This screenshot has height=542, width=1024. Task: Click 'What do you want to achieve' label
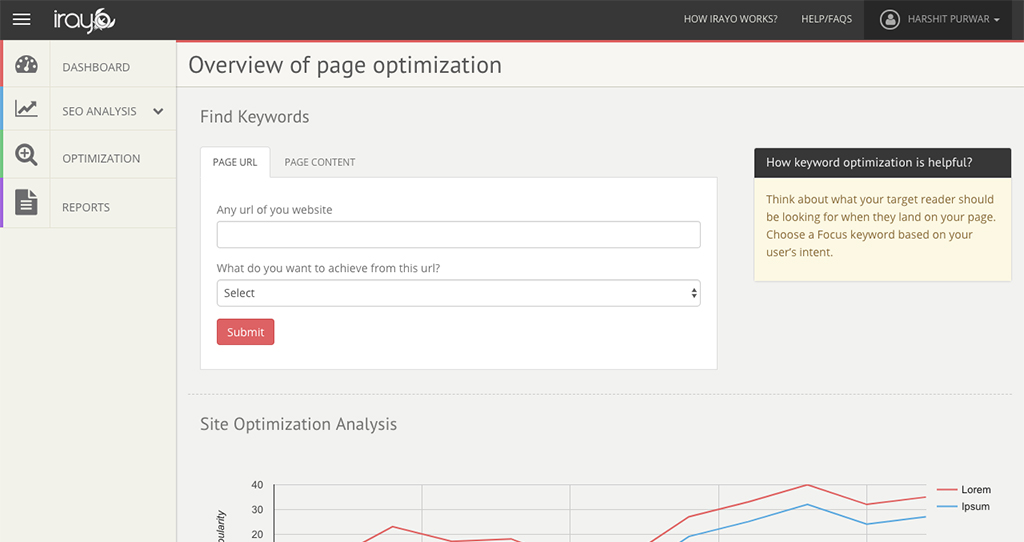click(328, 268)
